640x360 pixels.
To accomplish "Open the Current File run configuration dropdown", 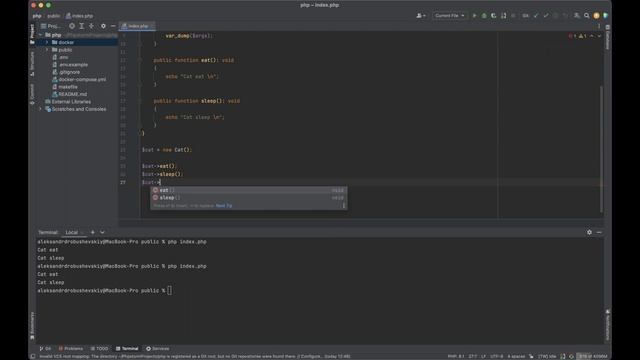I will pyautogui.click(x=449, y=16).
